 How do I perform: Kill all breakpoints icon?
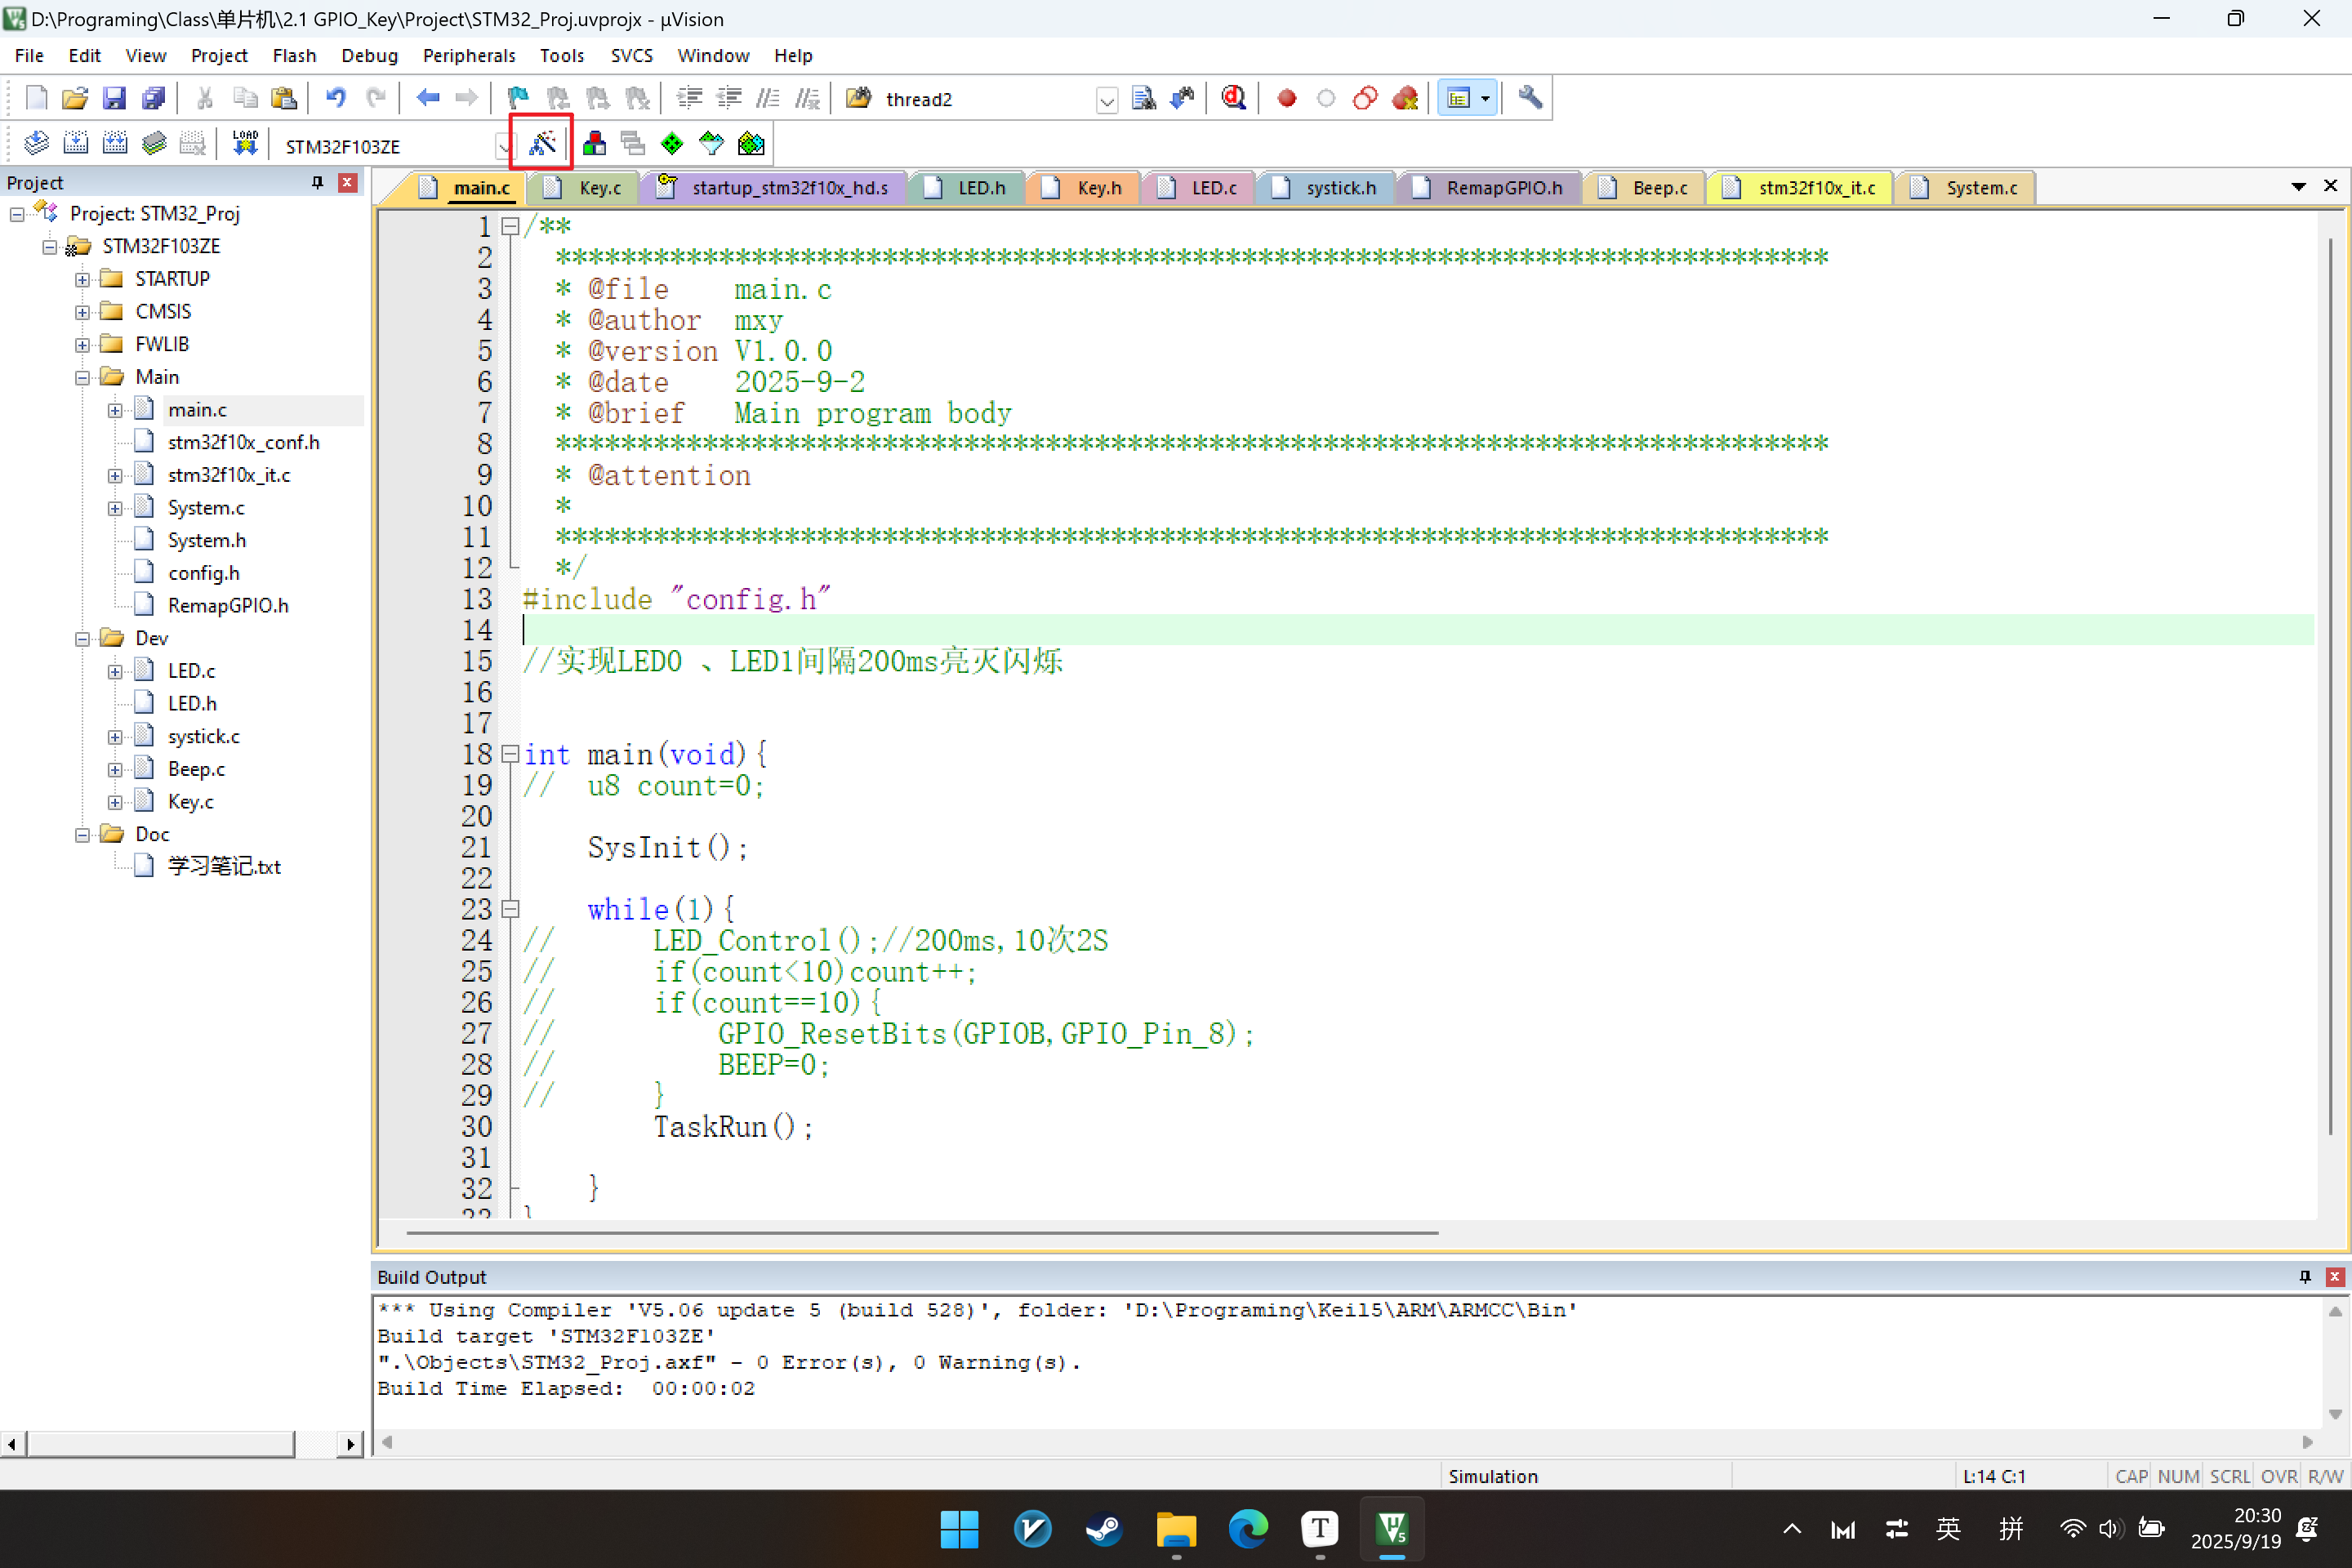(1405, 98)
